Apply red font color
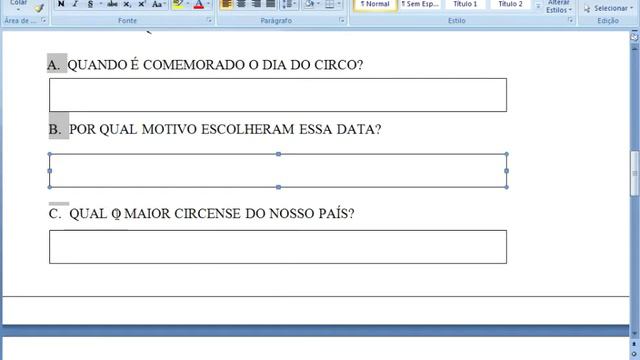The height and width of the screenshot is (360, 640). pos(199,4)
